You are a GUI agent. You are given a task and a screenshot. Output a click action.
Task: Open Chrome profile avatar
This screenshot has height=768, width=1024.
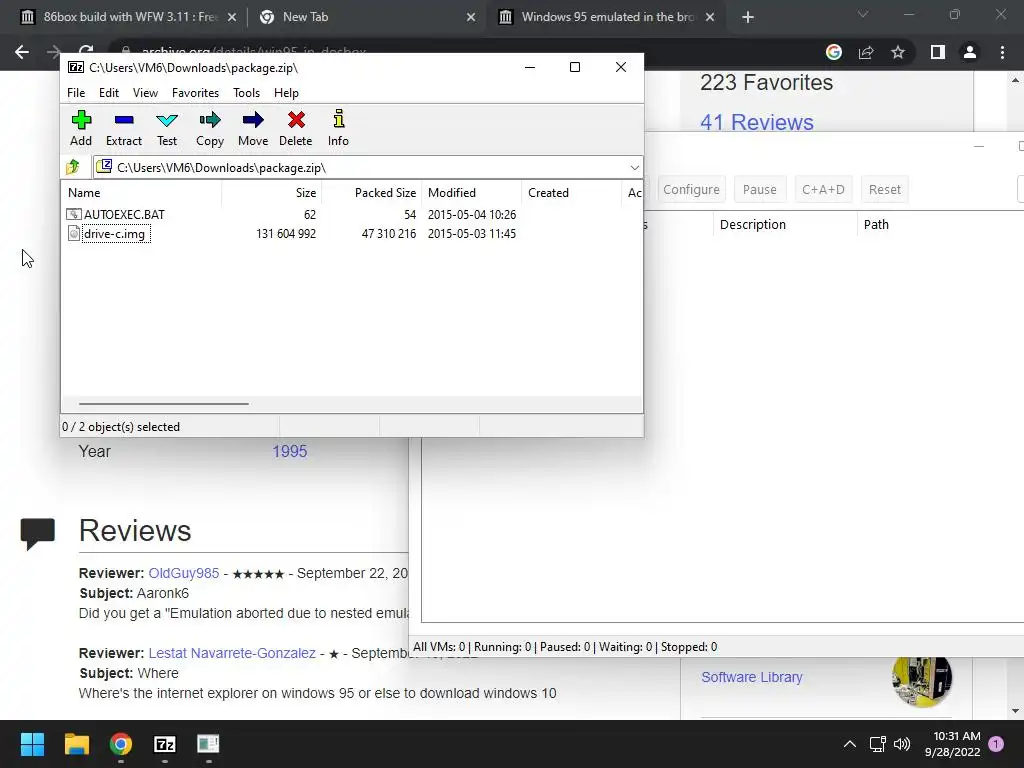[x=970, y=52]
